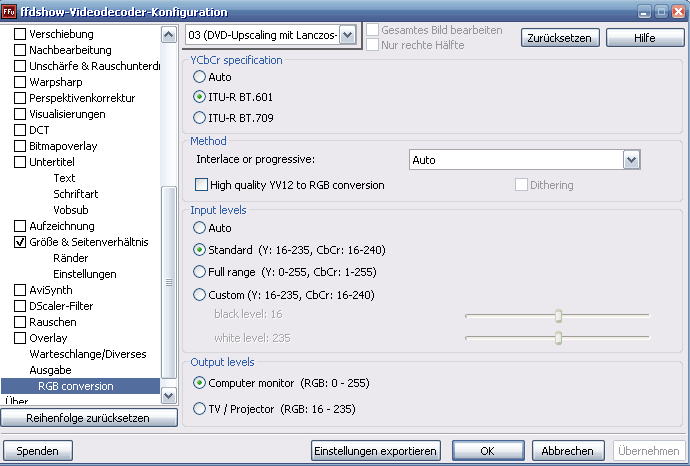690x466 pixels.
Task: Toggle the DCT filter checkbox
Action: [x=20, y=130]
